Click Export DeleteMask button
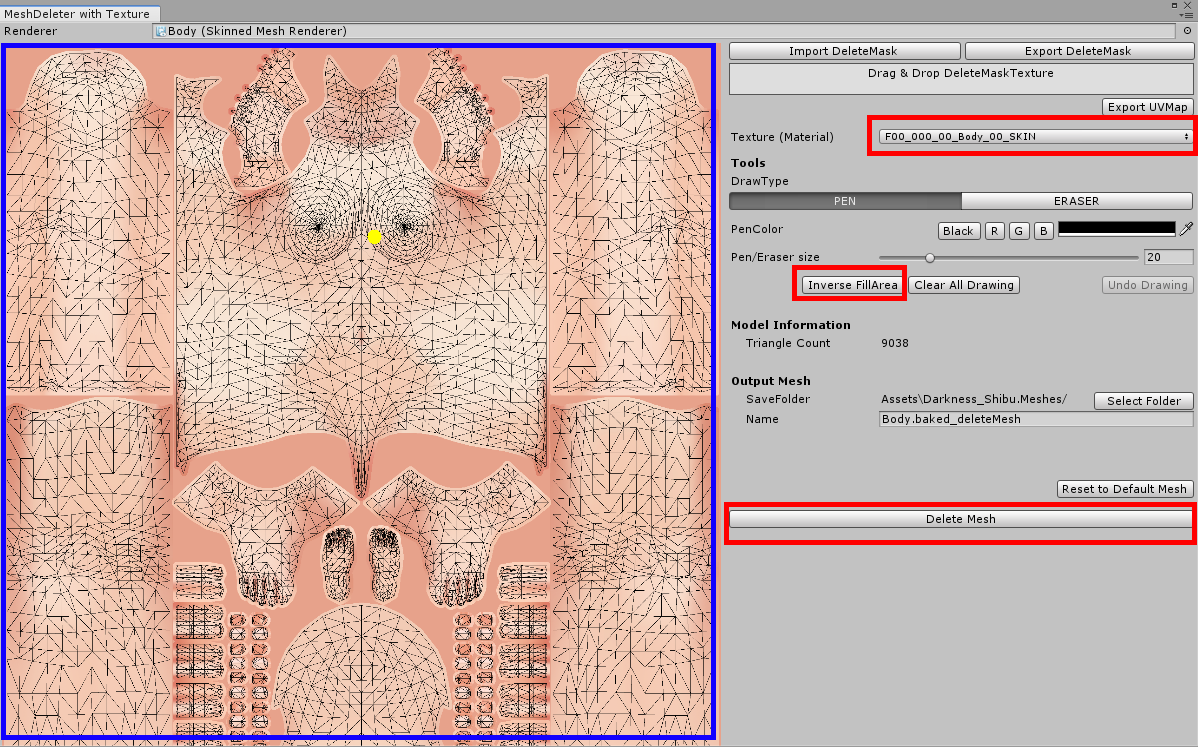1198x747 pixels. tap(1078, 51)
